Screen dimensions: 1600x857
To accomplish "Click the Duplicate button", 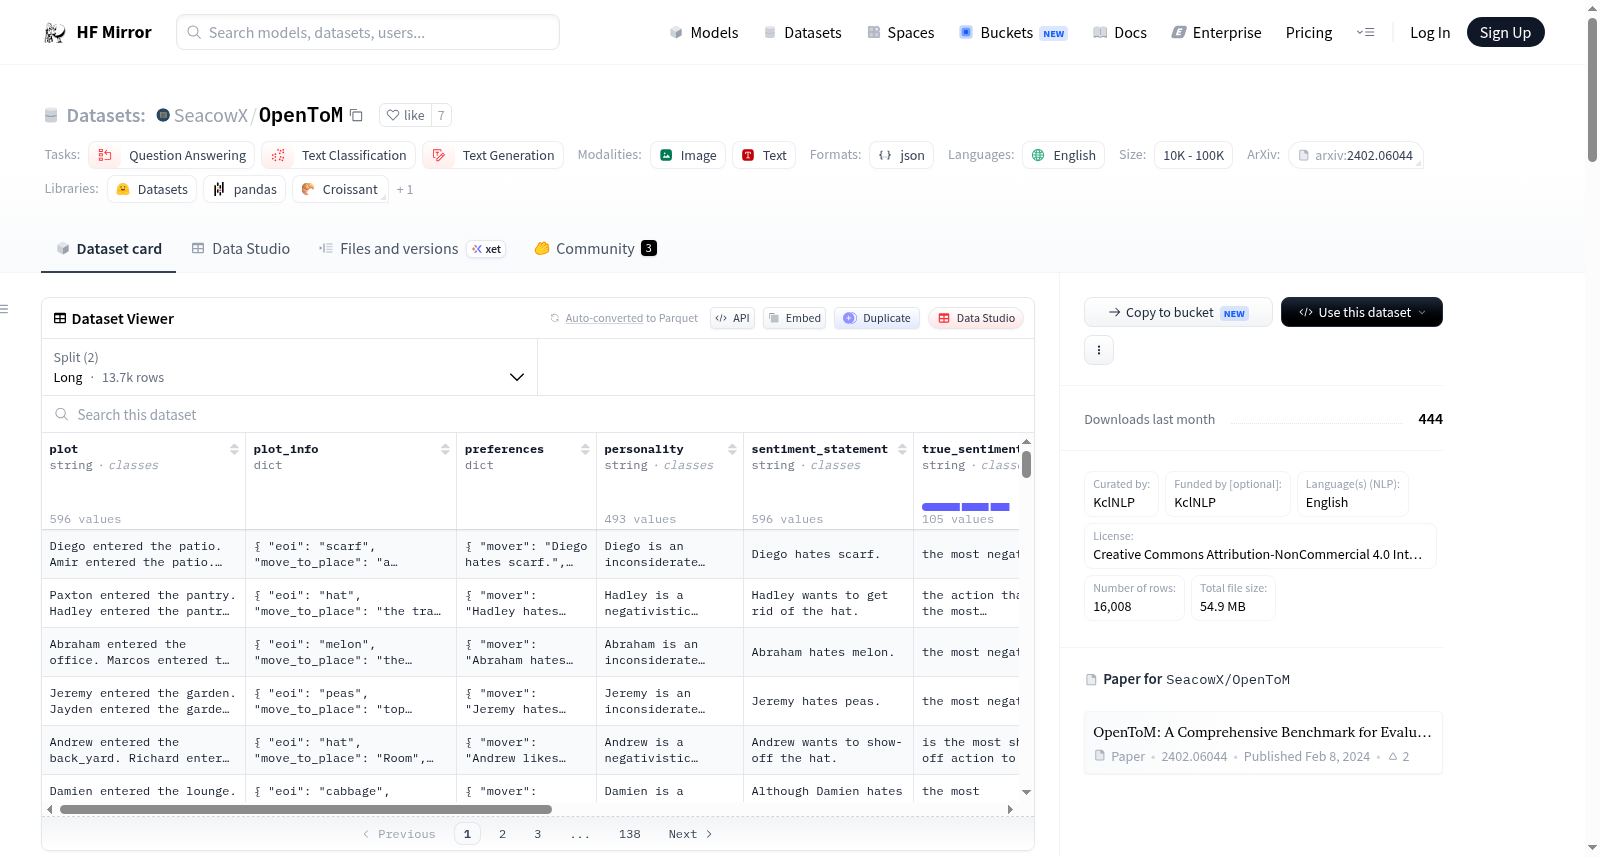I will point(877,318).
